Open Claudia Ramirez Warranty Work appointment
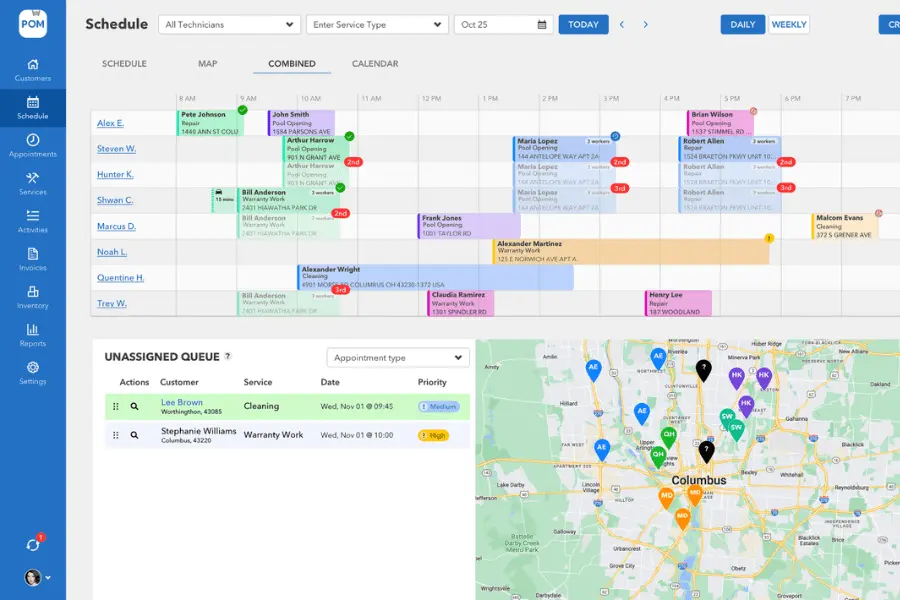Image resolution: width=900 pixels, height=600 pixels. [460, 303]
